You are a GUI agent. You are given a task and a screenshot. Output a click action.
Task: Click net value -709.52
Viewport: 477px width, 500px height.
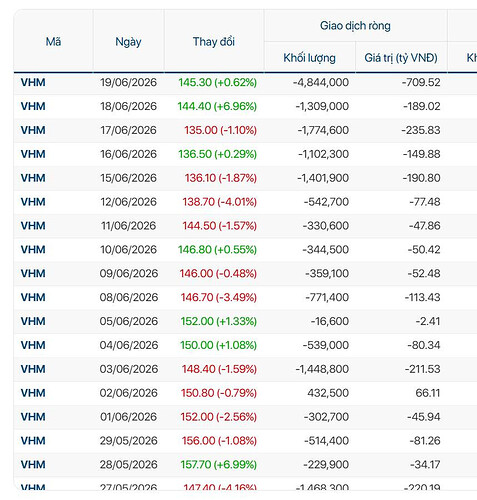pos(421,82)
